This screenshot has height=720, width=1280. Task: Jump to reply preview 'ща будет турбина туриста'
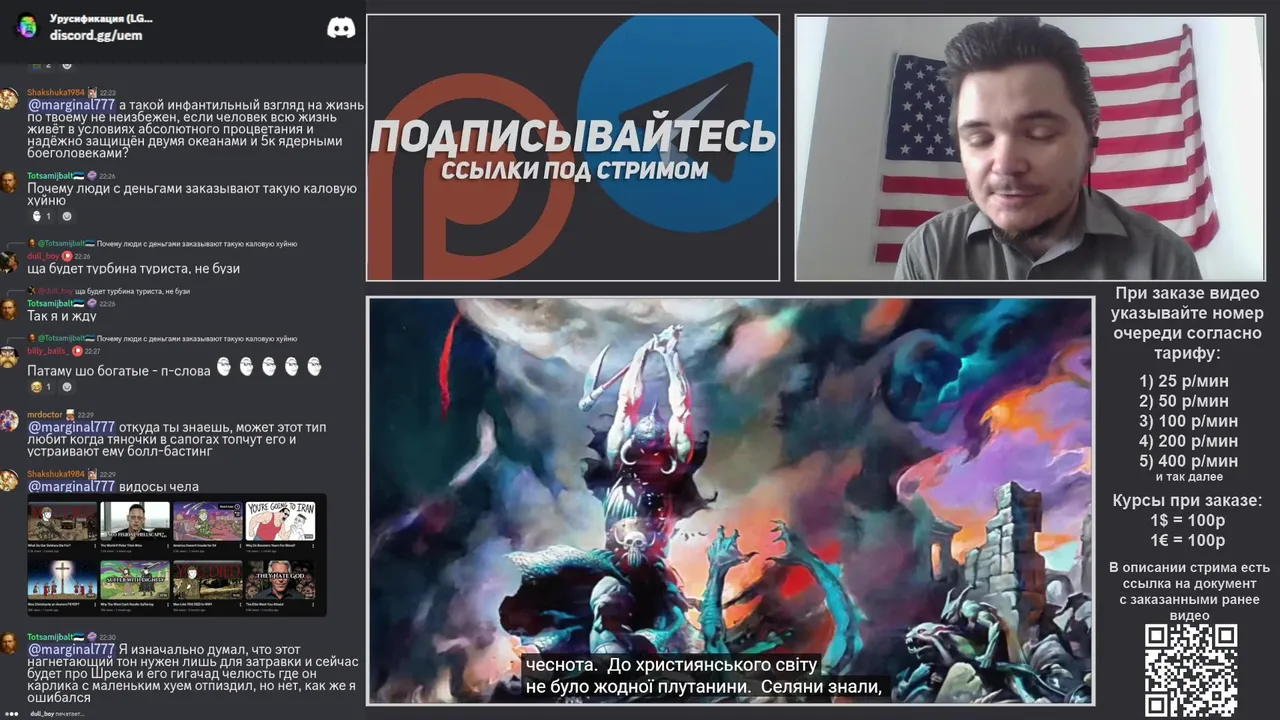tap(109, 291)
